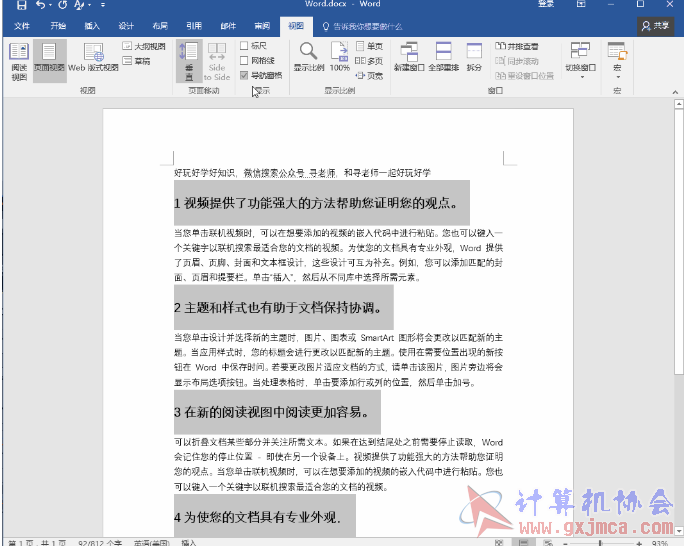Click the 拆分 split window icon
This screenshot has width=689, height=546.
tap(474, 57)
